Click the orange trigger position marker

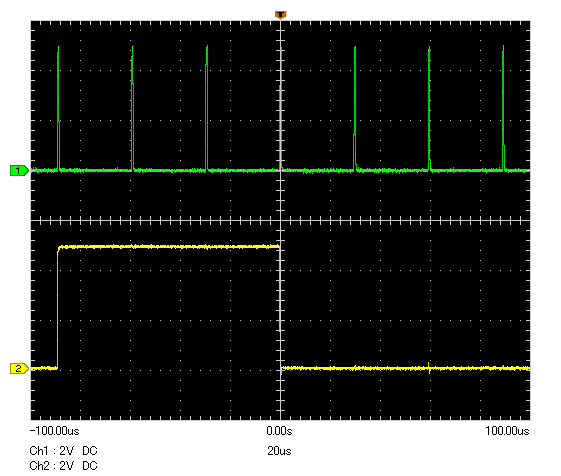[x=280, y=15]
